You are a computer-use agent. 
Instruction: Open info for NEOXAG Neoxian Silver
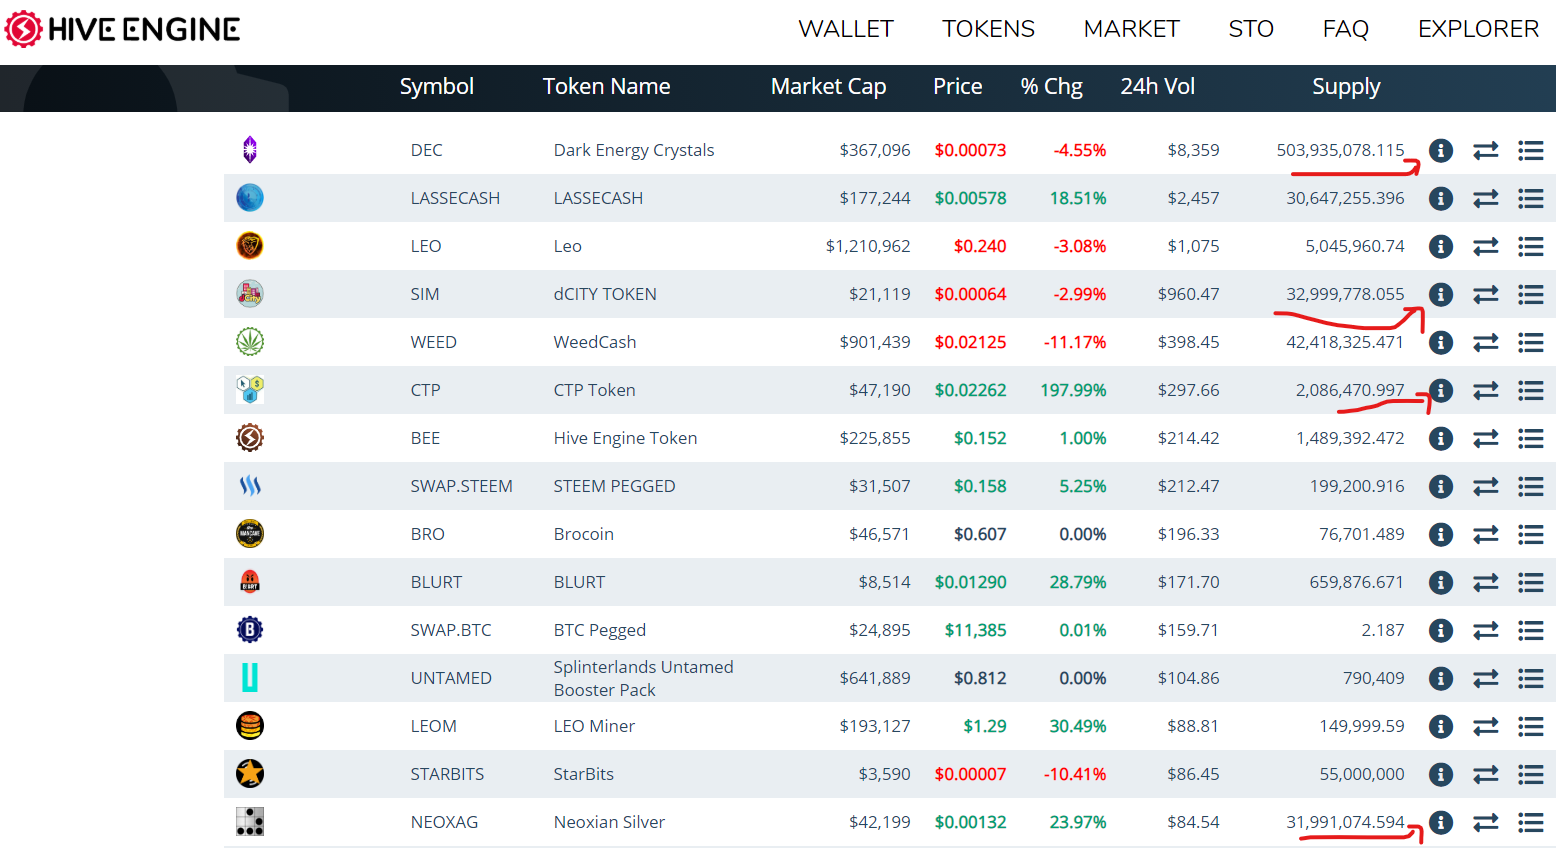click(1440, 822)
